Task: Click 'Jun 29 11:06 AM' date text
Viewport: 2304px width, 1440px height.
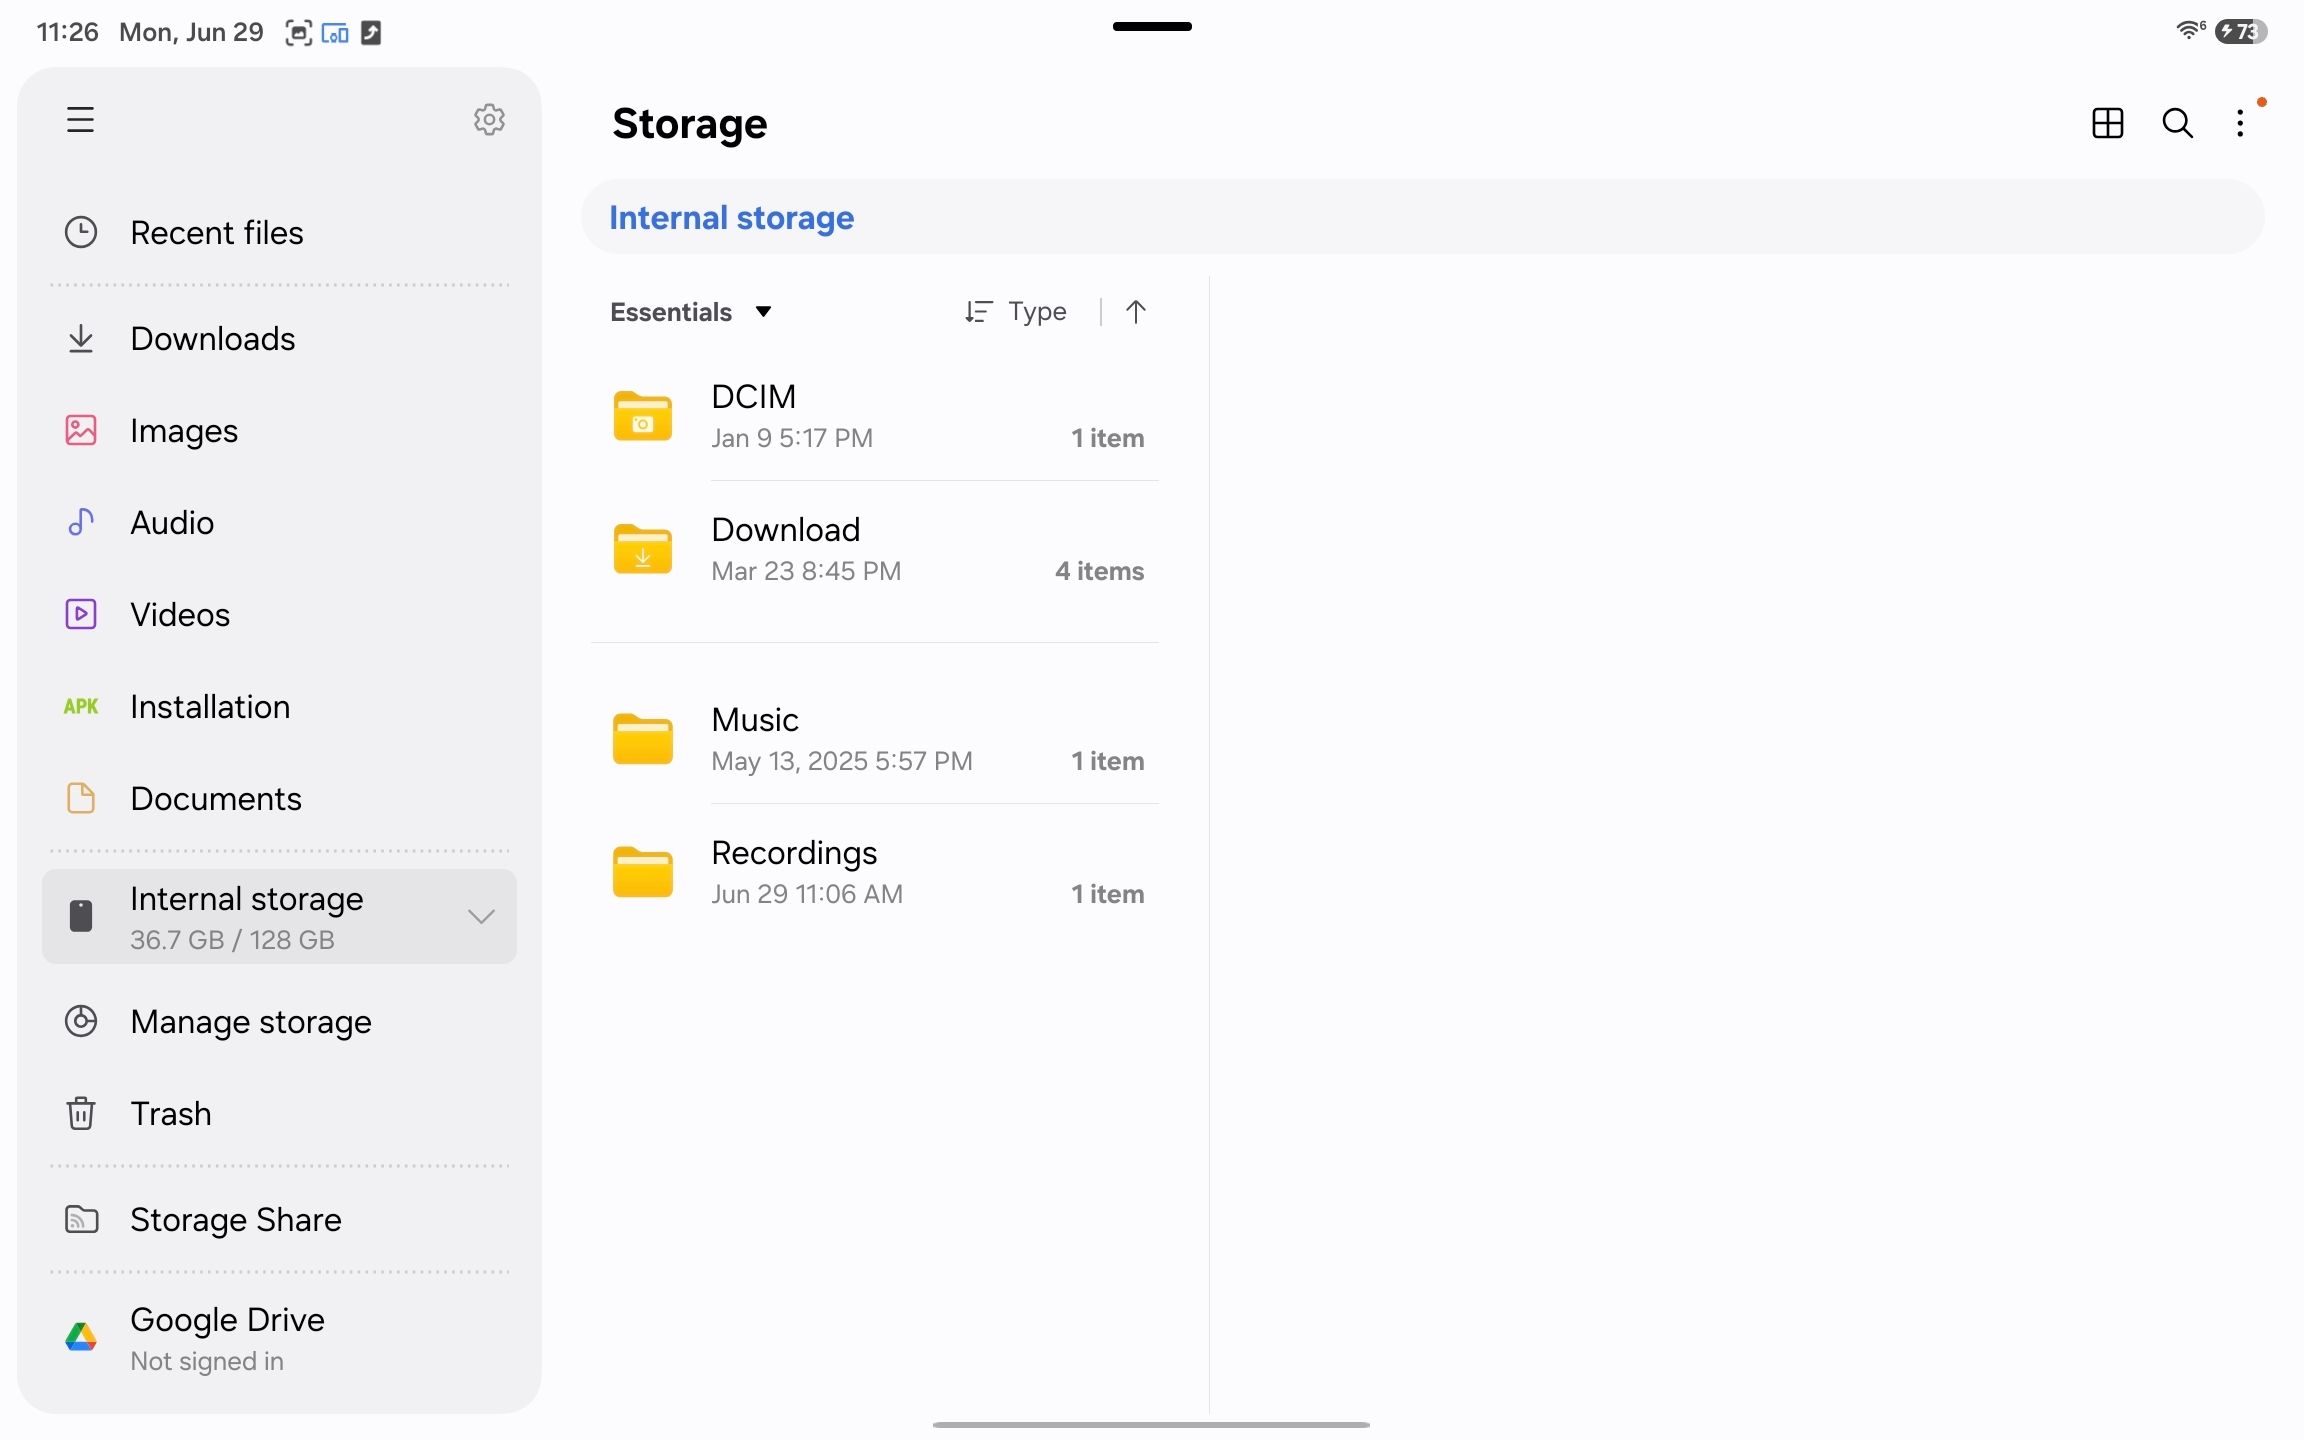Action: [x=807, y=893]
